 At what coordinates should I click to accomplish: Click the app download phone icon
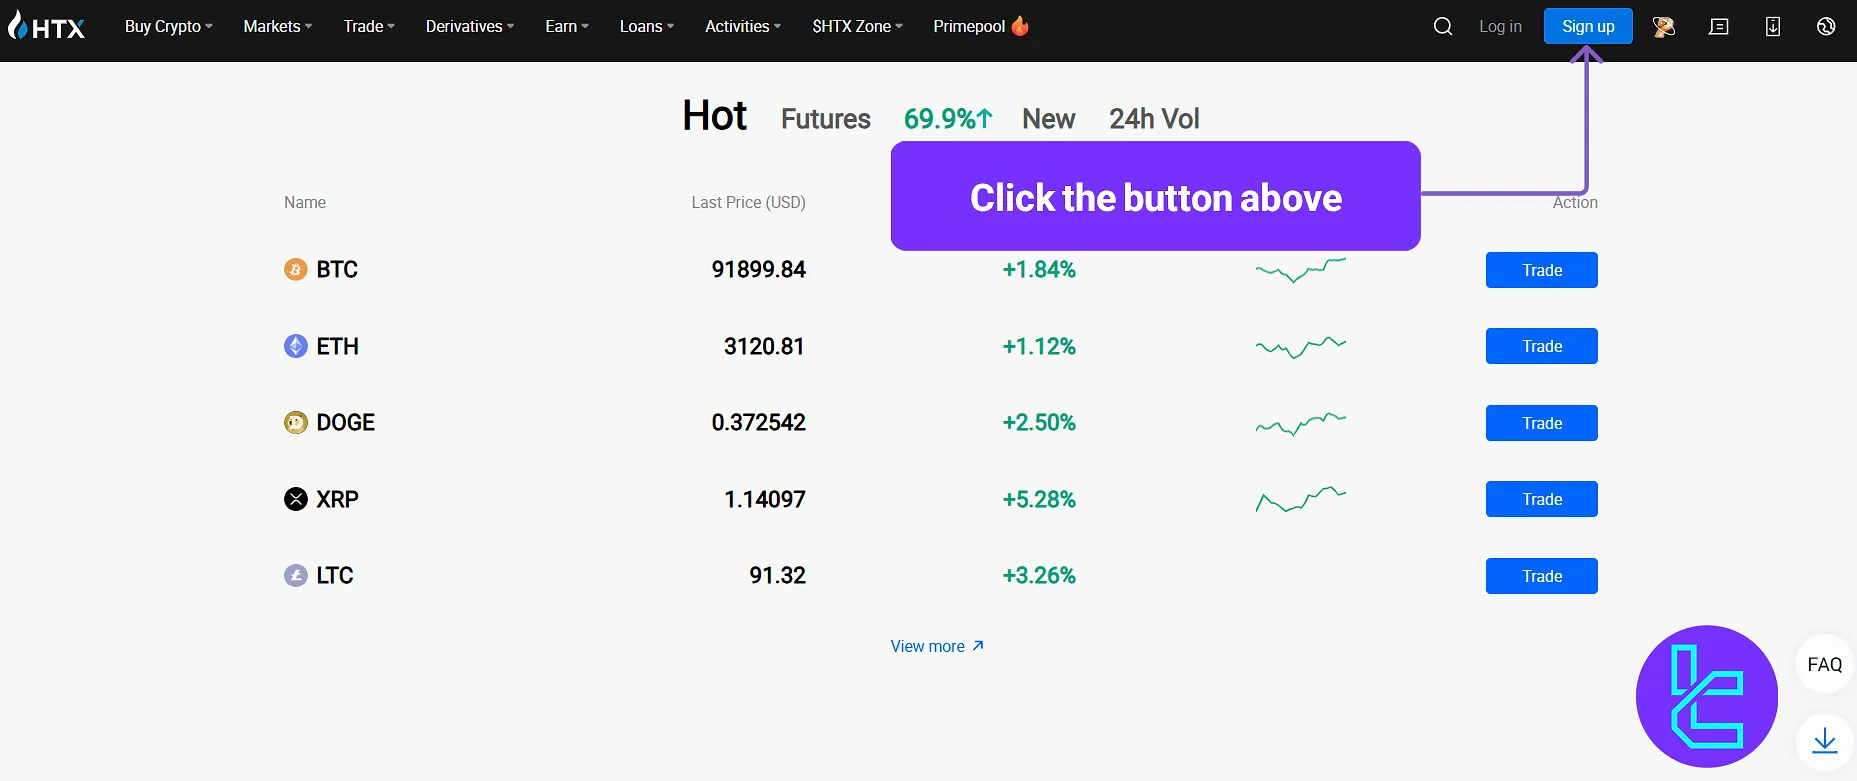(x=1773, y=27)
